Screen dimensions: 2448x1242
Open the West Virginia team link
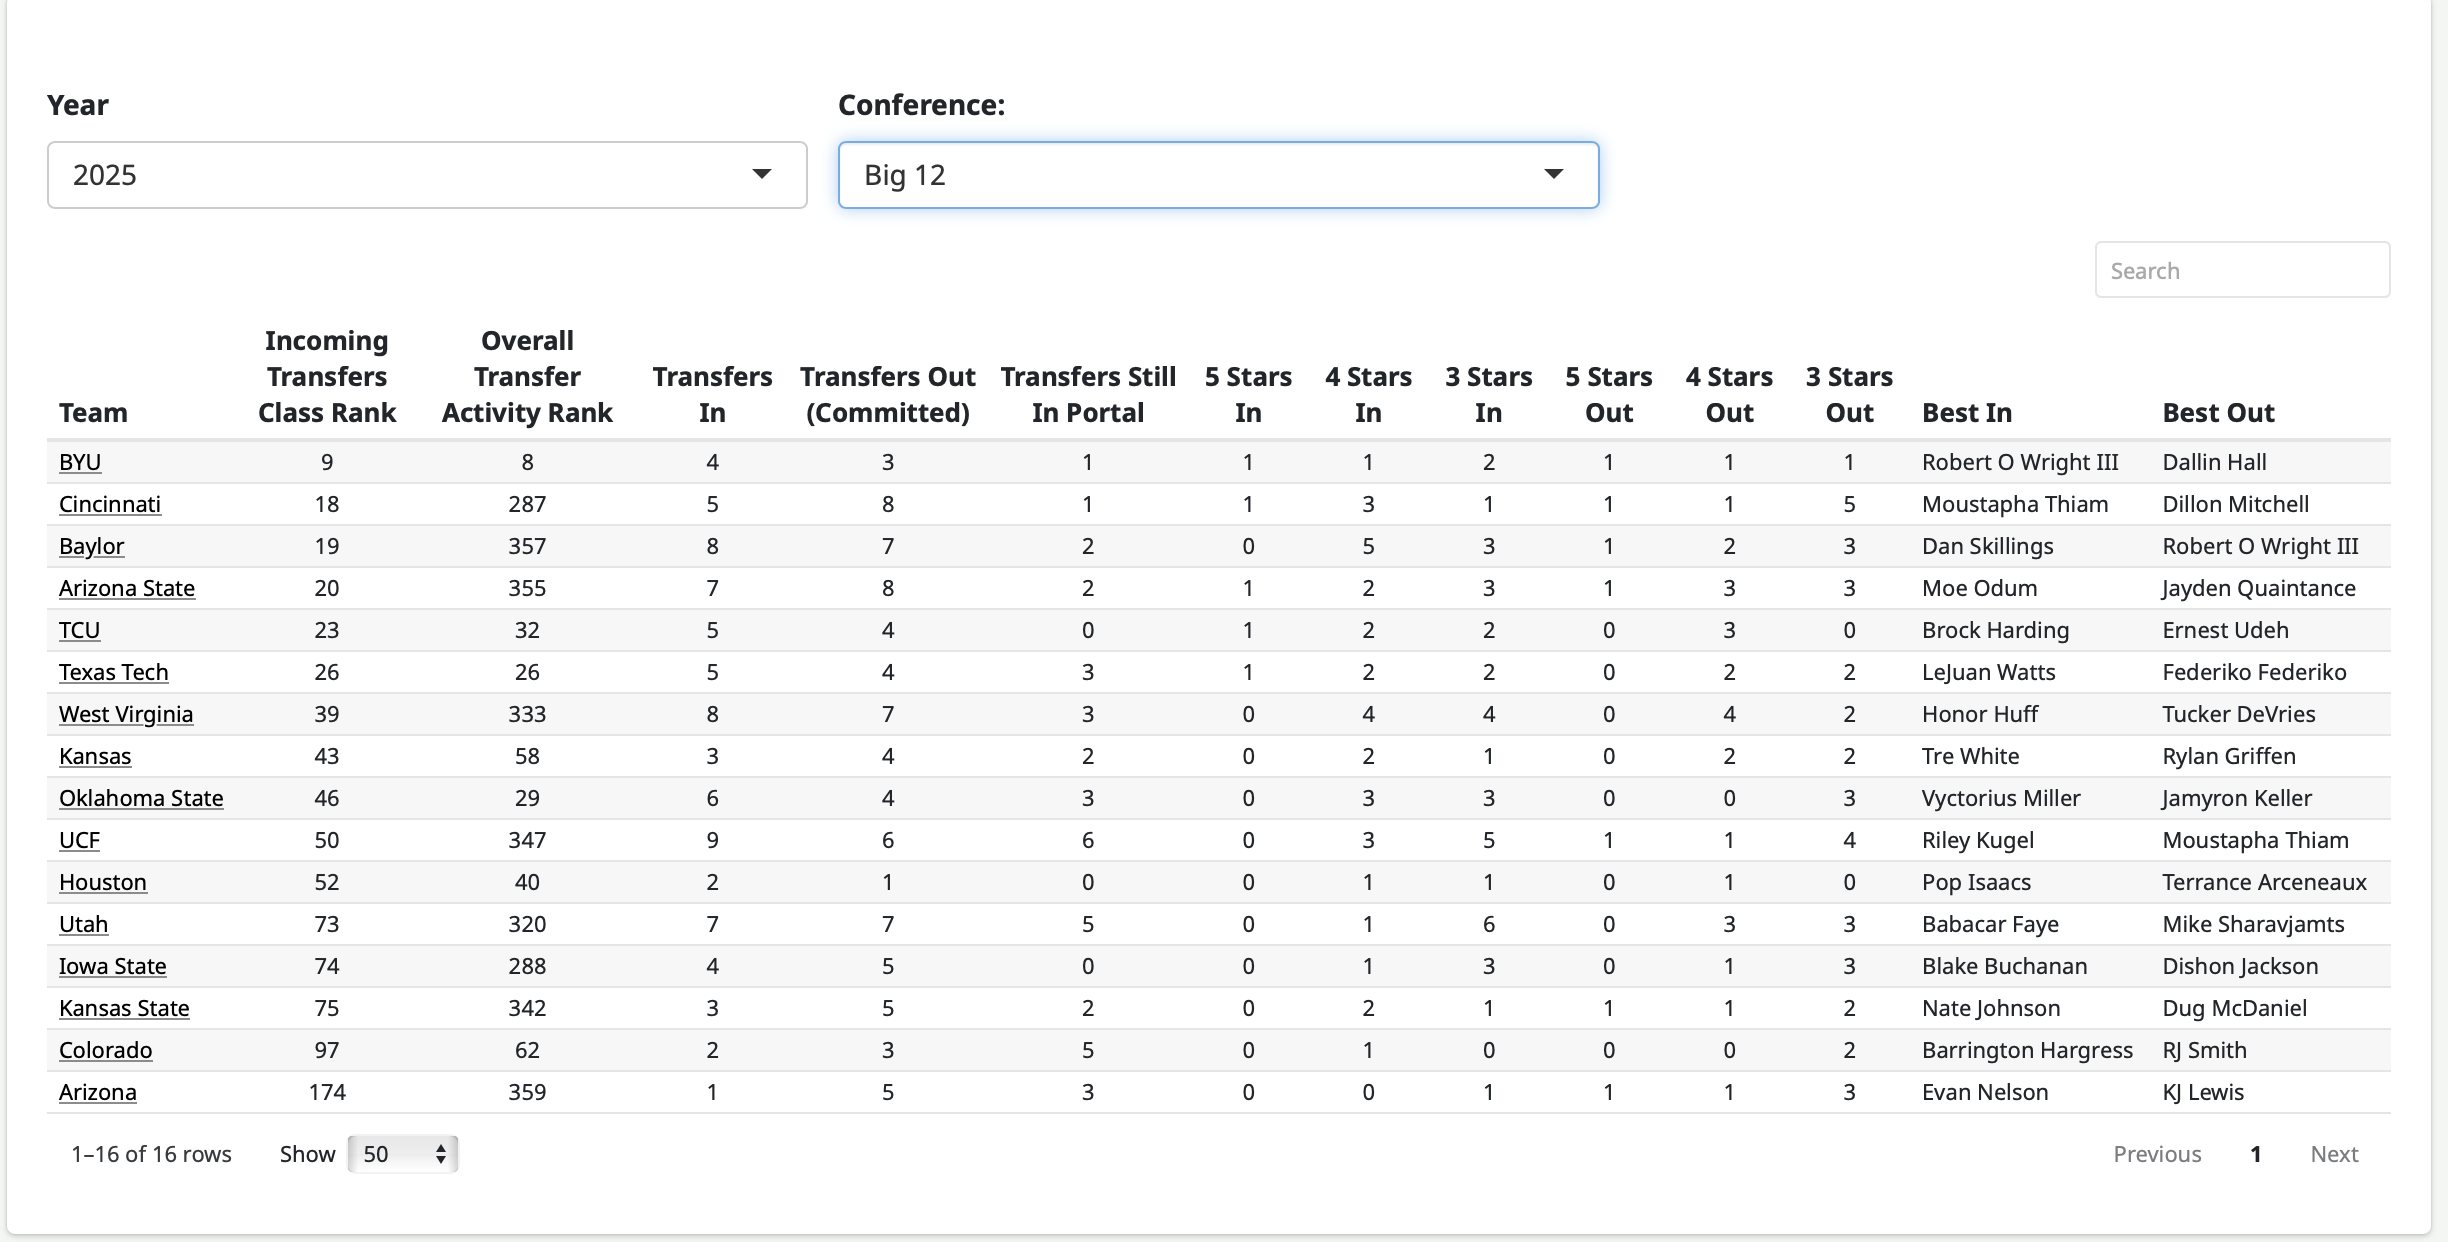pos(126,714)
